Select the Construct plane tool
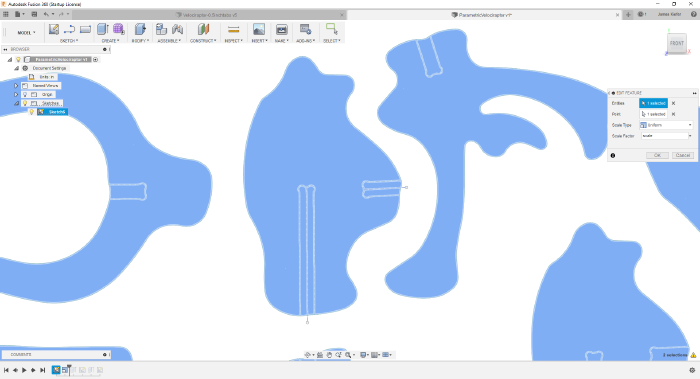This screenshot has width=700, height=379. [203, 29]
